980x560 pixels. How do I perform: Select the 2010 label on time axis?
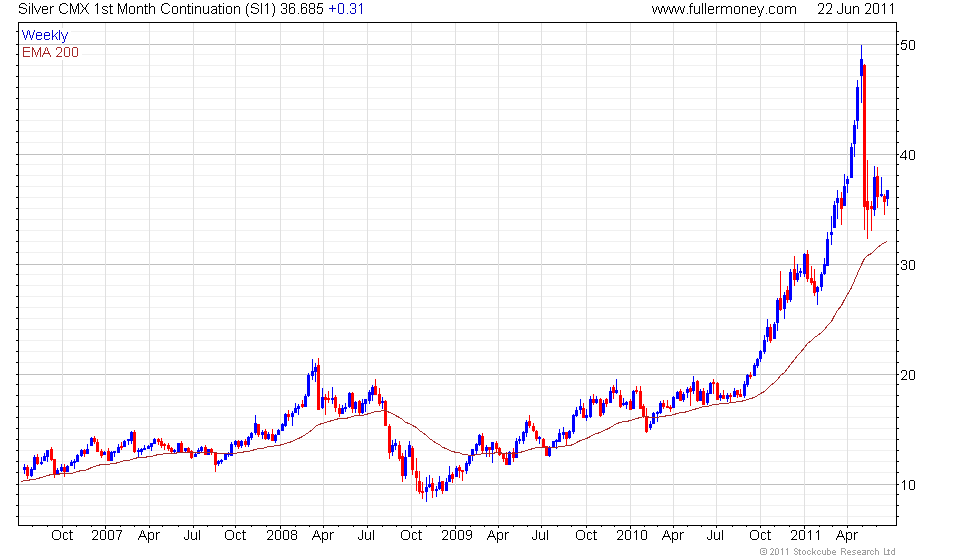[x=630, y=535]
